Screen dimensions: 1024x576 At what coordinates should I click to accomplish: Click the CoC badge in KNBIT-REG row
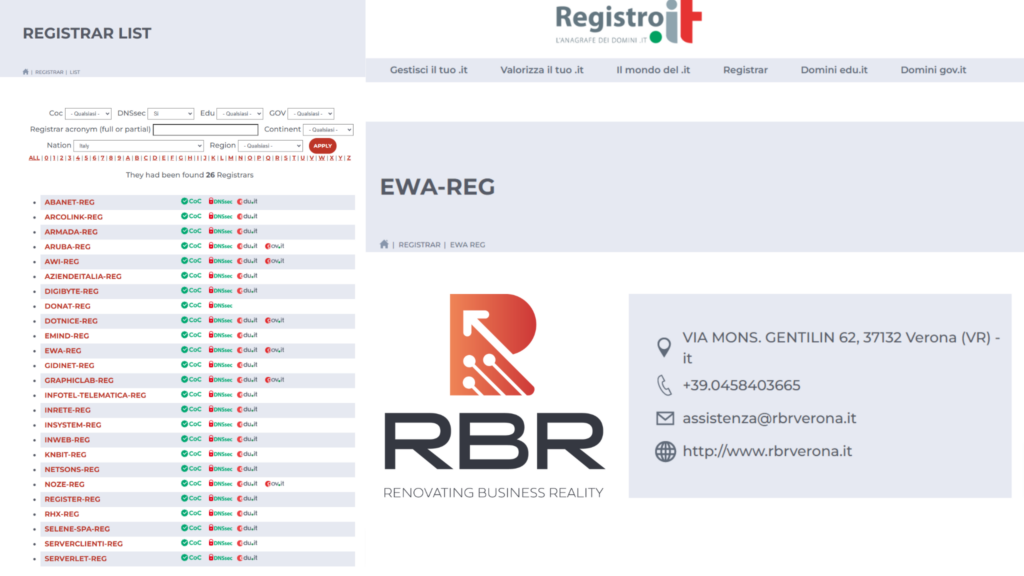tap(191, 454)
